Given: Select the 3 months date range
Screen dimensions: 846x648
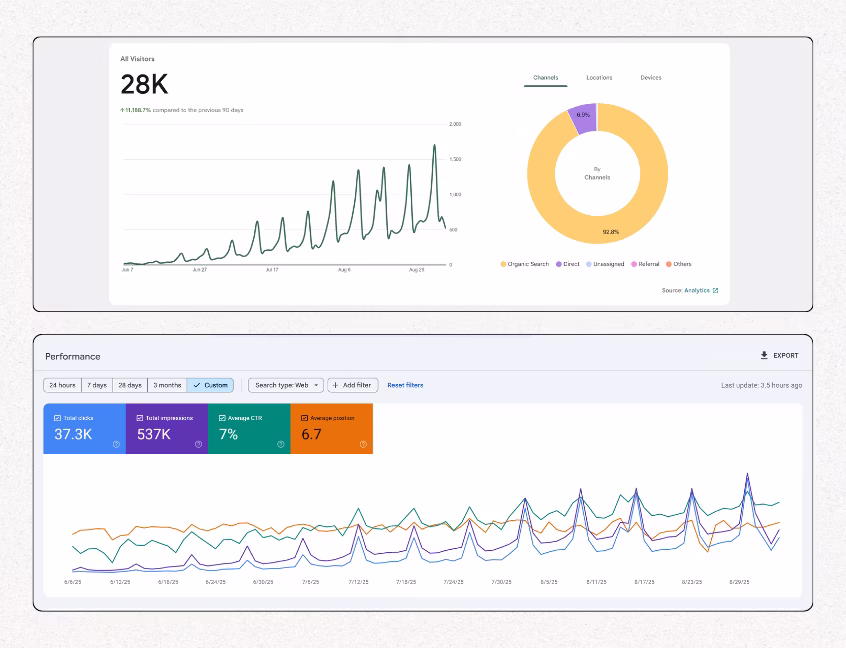Looking at the screenshot, I should [x=167, y=385].
